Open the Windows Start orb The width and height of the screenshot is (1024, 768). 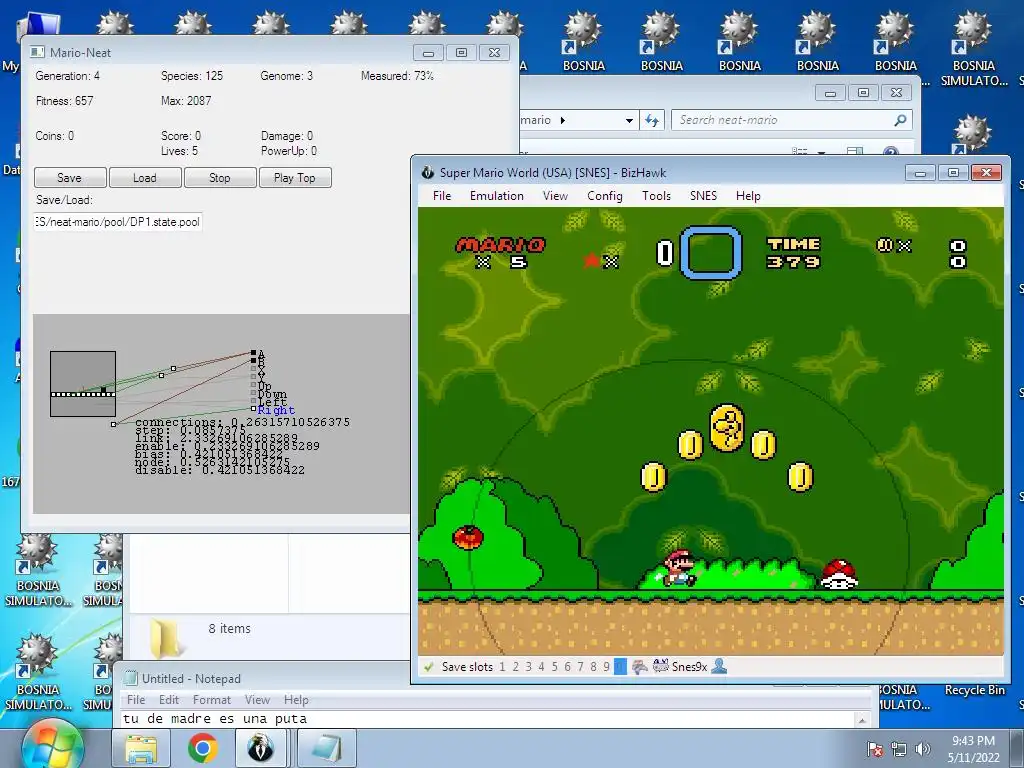[x=52, y=748]
